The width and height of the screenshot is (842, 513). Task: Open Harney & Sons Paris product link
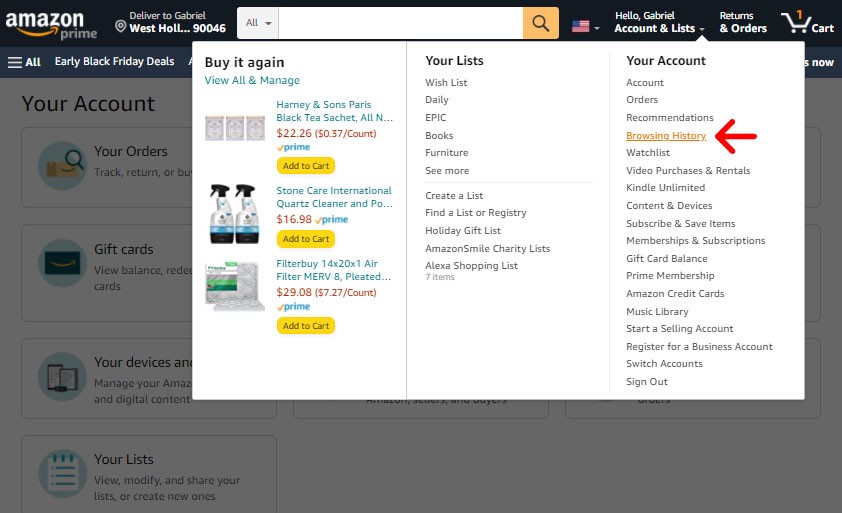coord(335,111)
